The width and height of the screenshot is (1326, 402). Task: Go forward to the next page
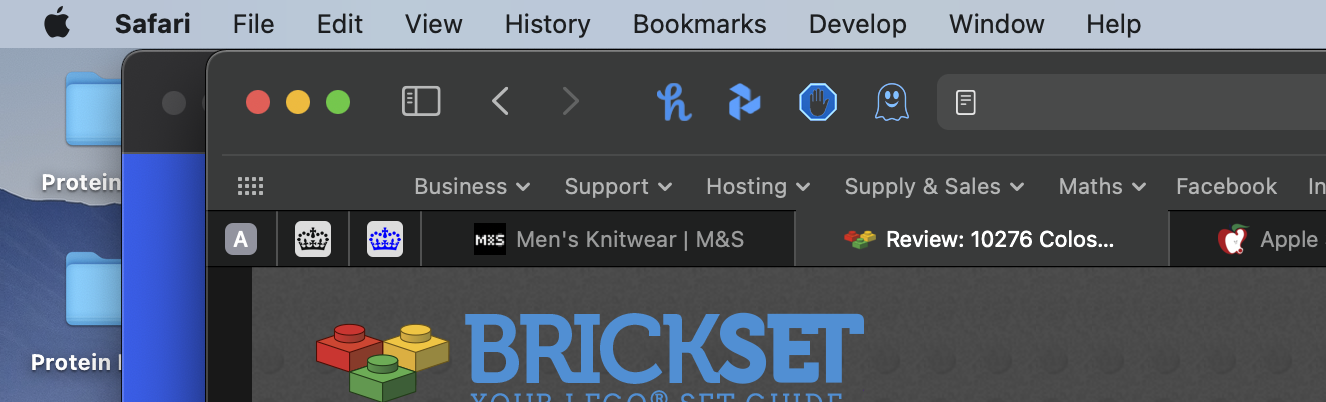(x=570, y=101)
